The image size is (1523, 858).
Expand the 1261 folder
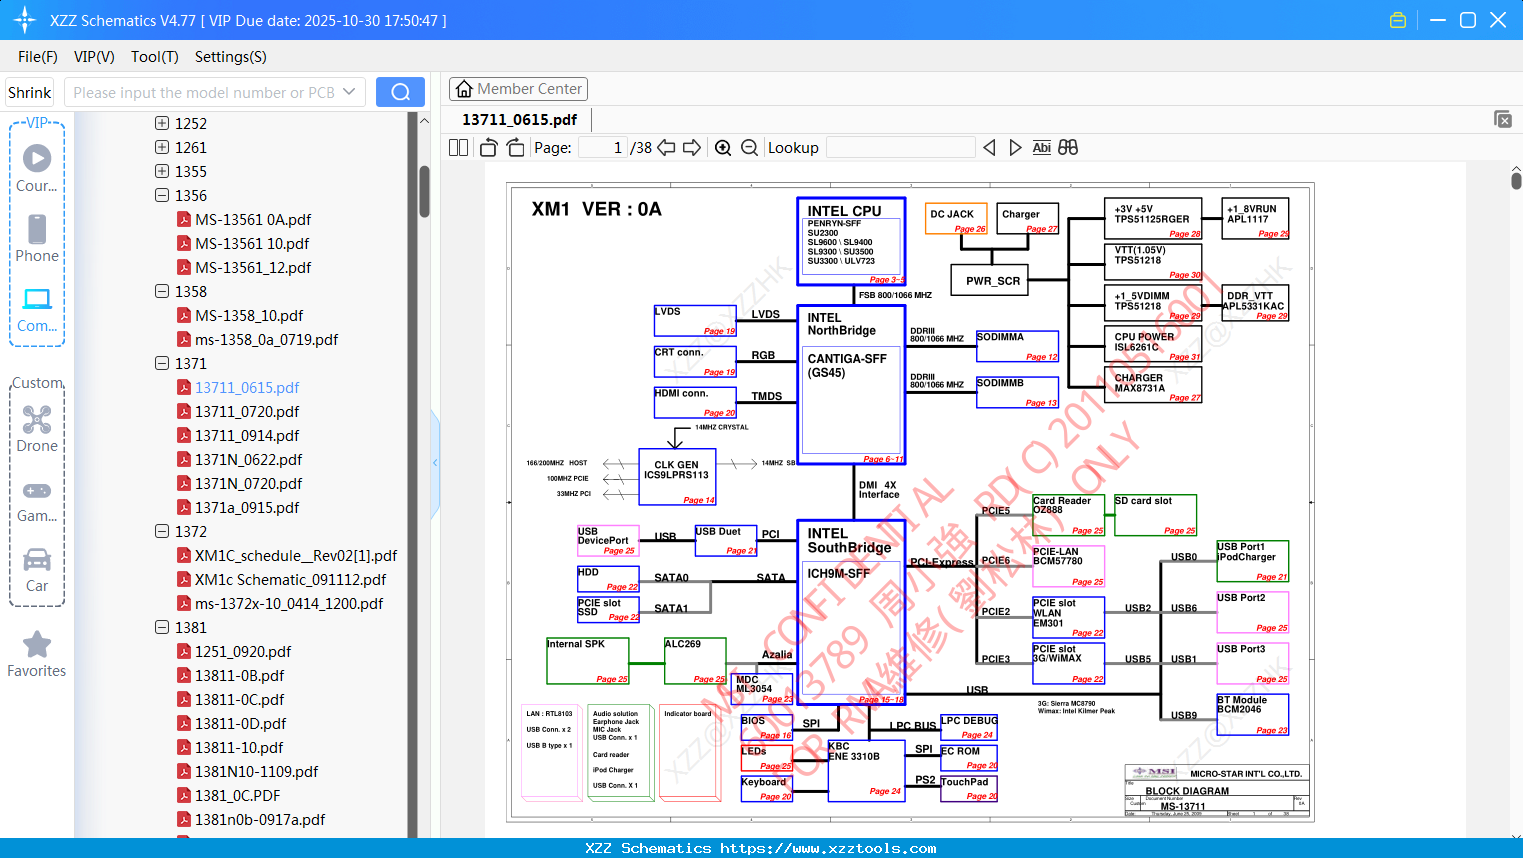click(162, 147)
